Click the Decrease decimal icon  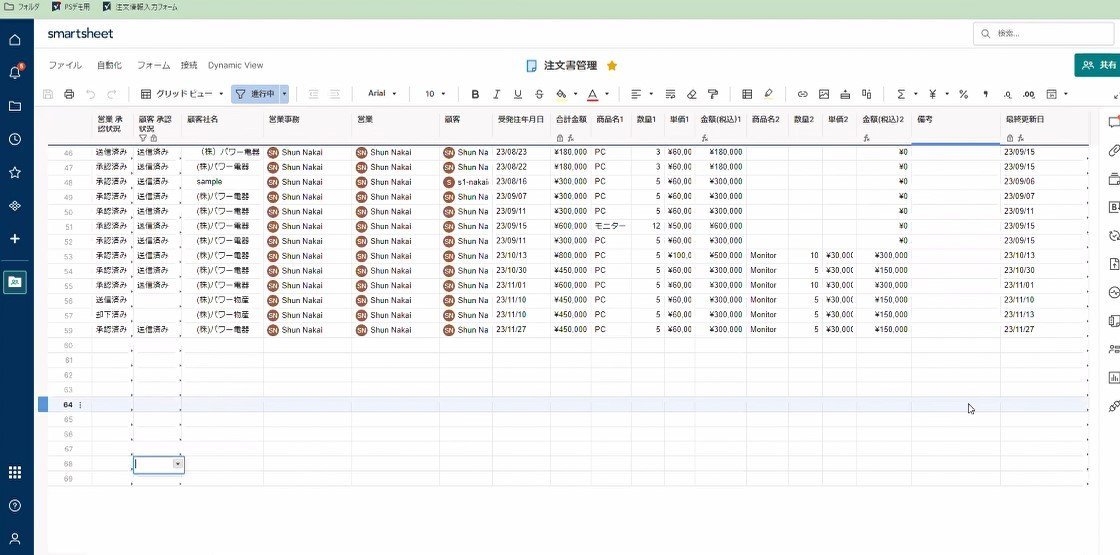pyautogui.click(x=1007, y=94)
